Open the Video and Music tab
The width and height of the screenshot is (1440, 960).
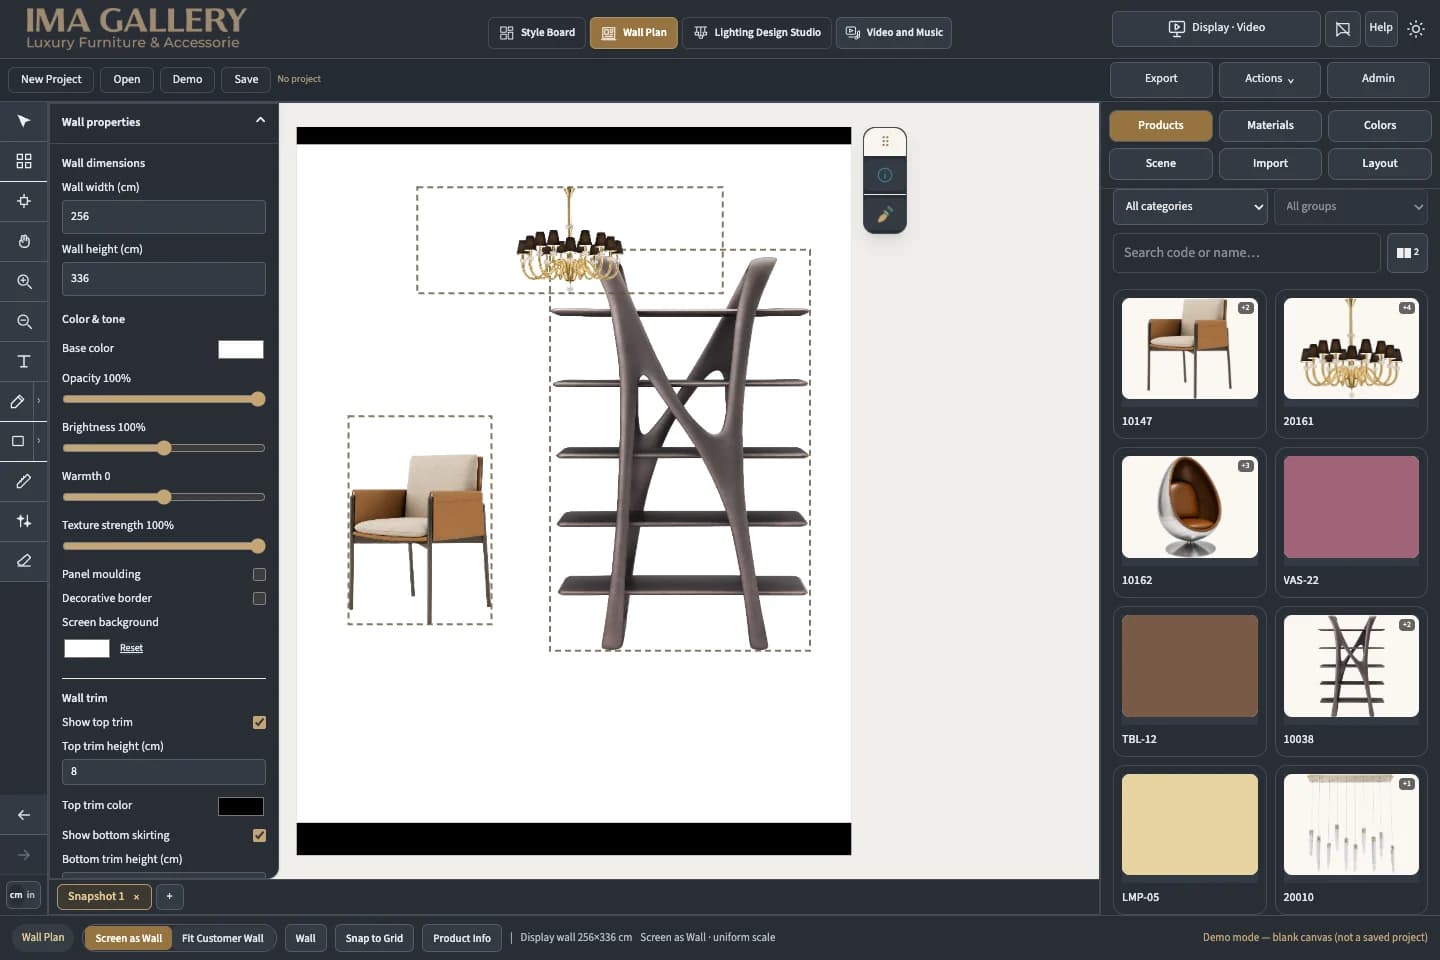894,33
